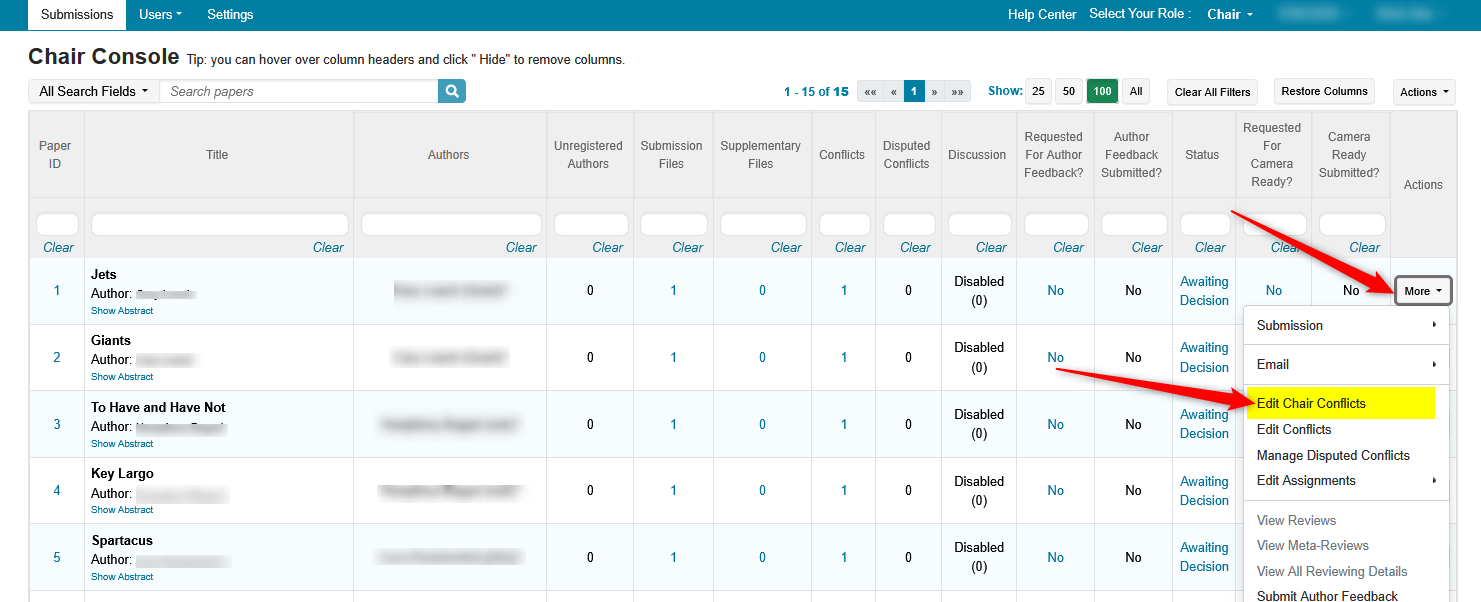
Task: Show 50 papers per page
Action: click(x=1069, y=91)
